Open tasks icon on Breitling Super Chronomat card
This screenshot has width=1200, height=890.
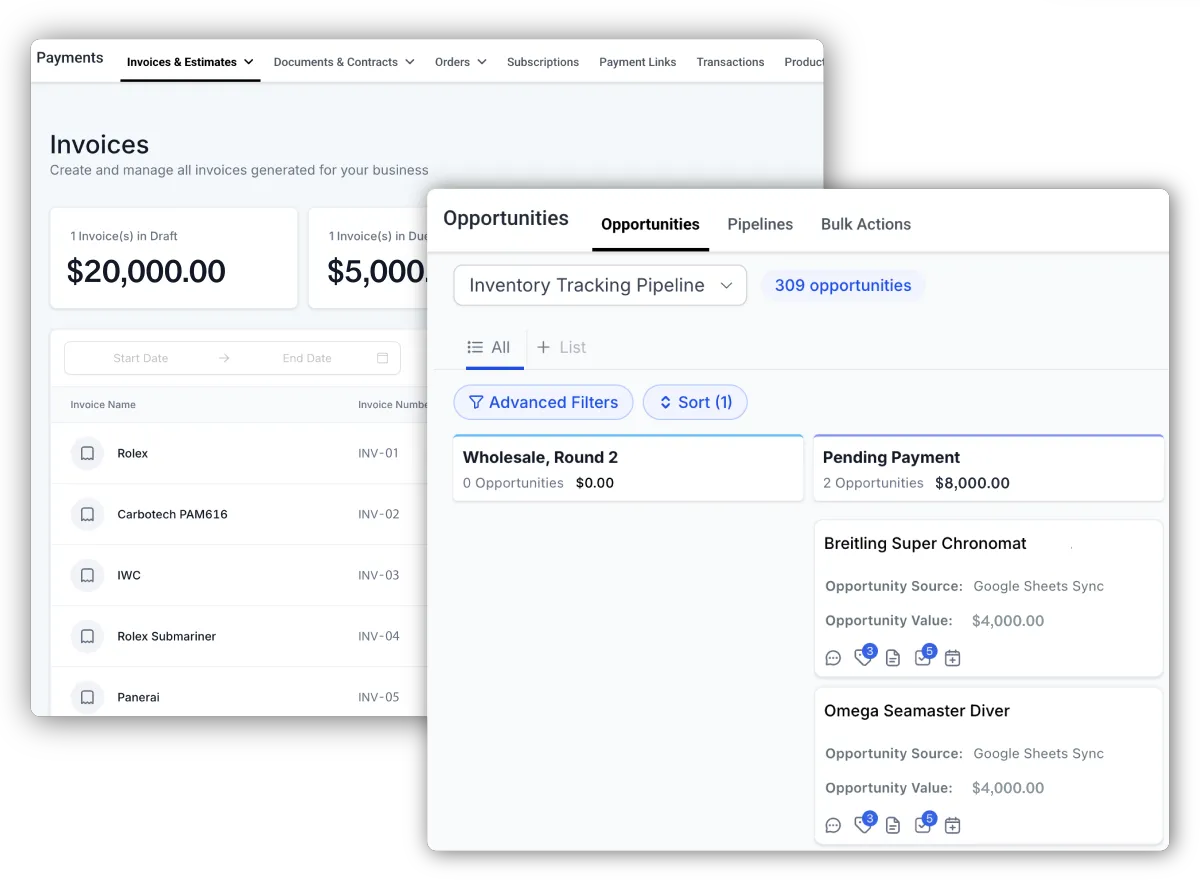point(922,658)
